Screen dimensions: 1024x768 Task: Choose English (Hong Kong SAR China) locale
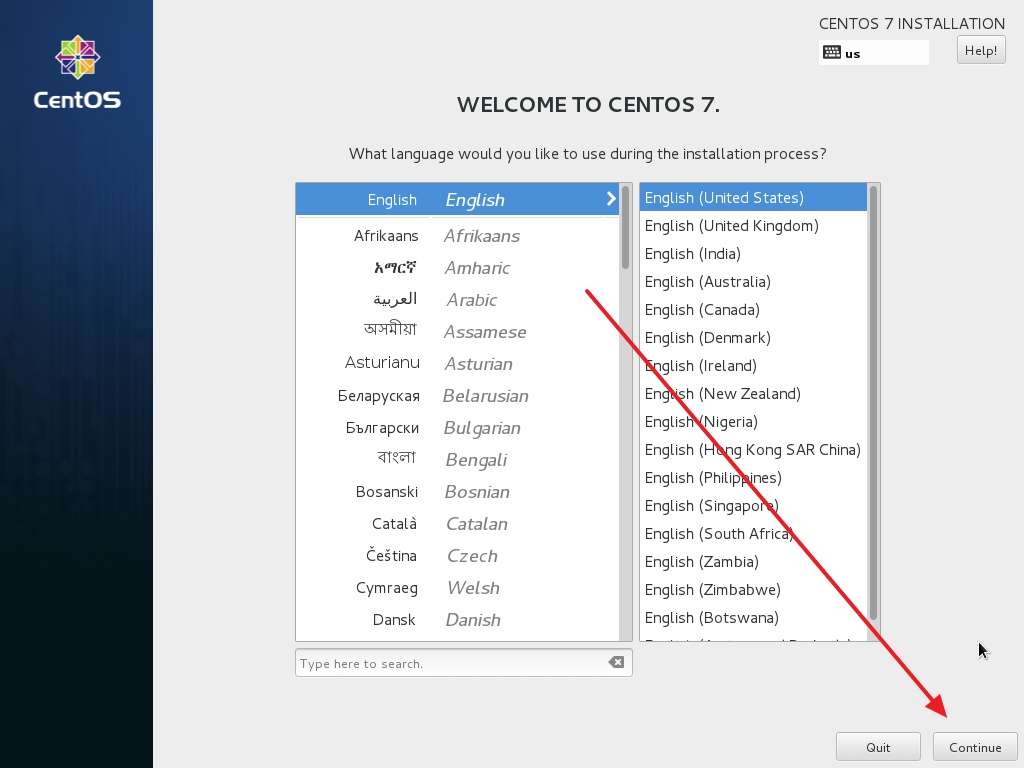(x=754, y=450)
